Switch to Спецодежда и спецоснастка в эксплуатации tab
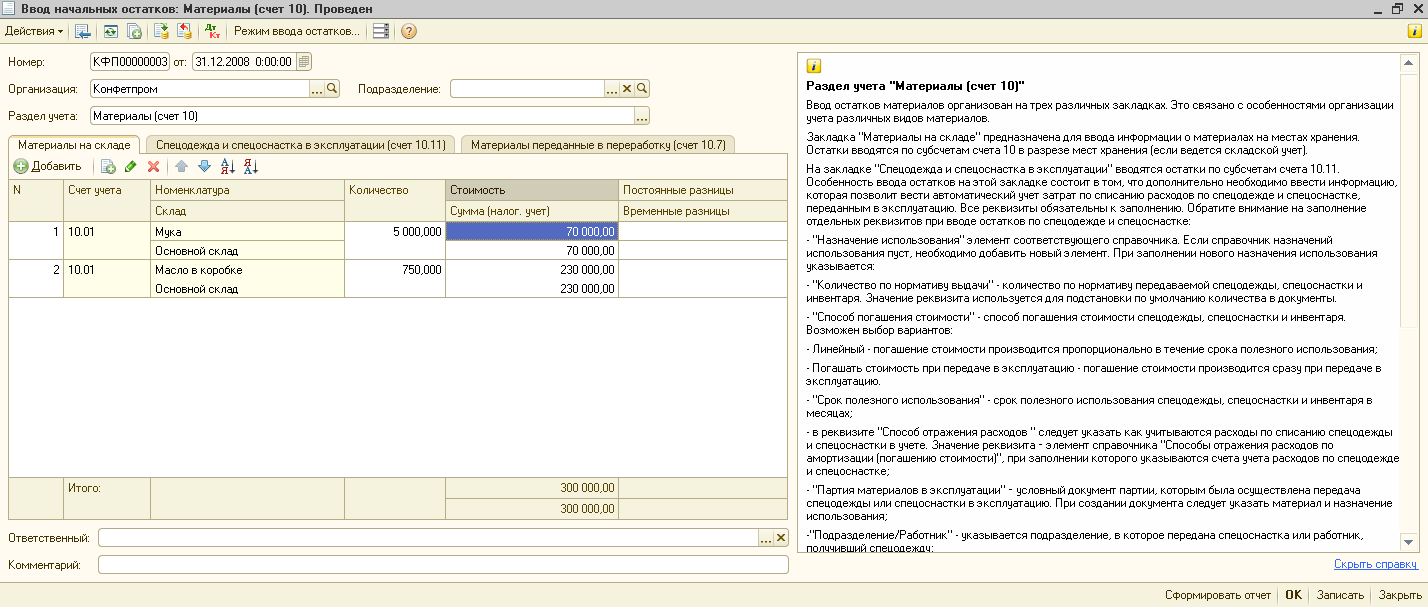Screen dimensions: 1428x607 (301, 145)
